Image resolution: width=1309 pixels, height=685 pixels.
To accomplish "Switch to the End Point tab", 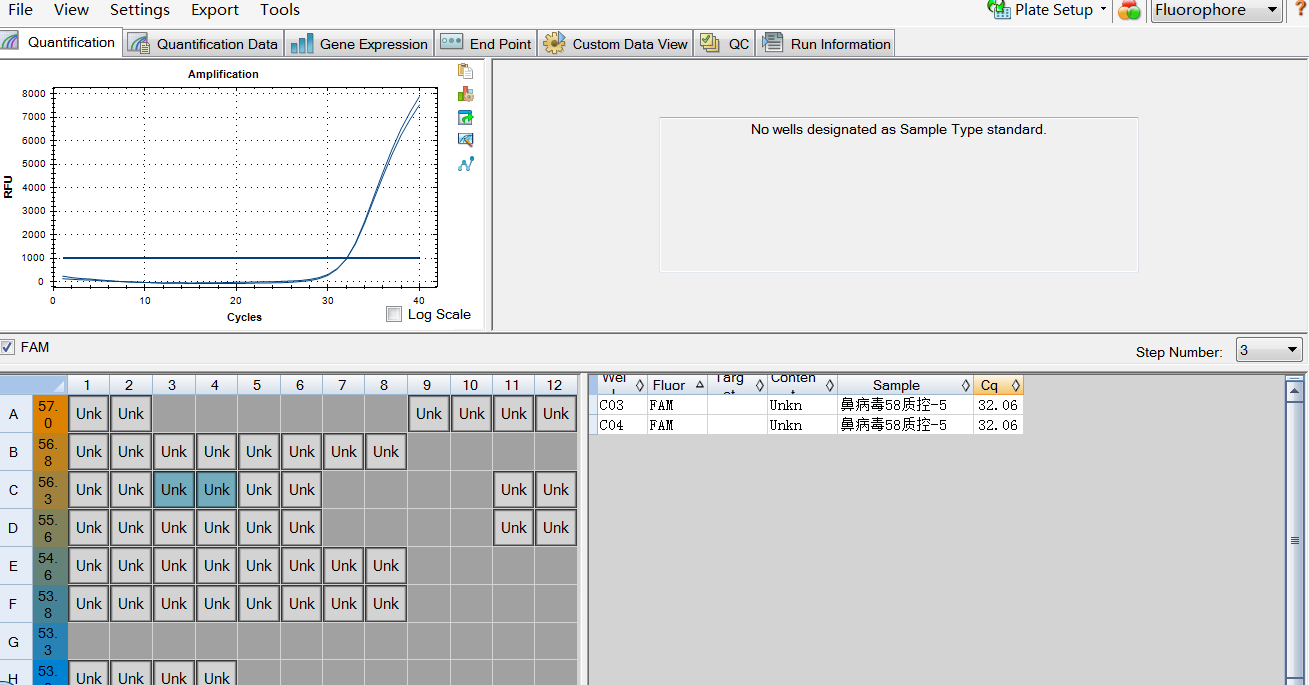I will [486, 44].
